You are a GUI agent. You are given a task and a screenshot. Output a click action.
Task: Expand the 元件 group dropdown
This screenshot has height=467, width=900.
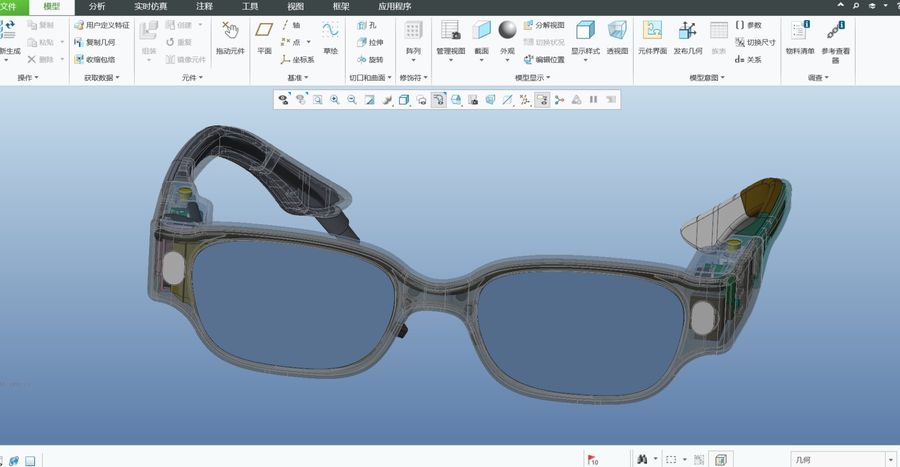[192, 77]
